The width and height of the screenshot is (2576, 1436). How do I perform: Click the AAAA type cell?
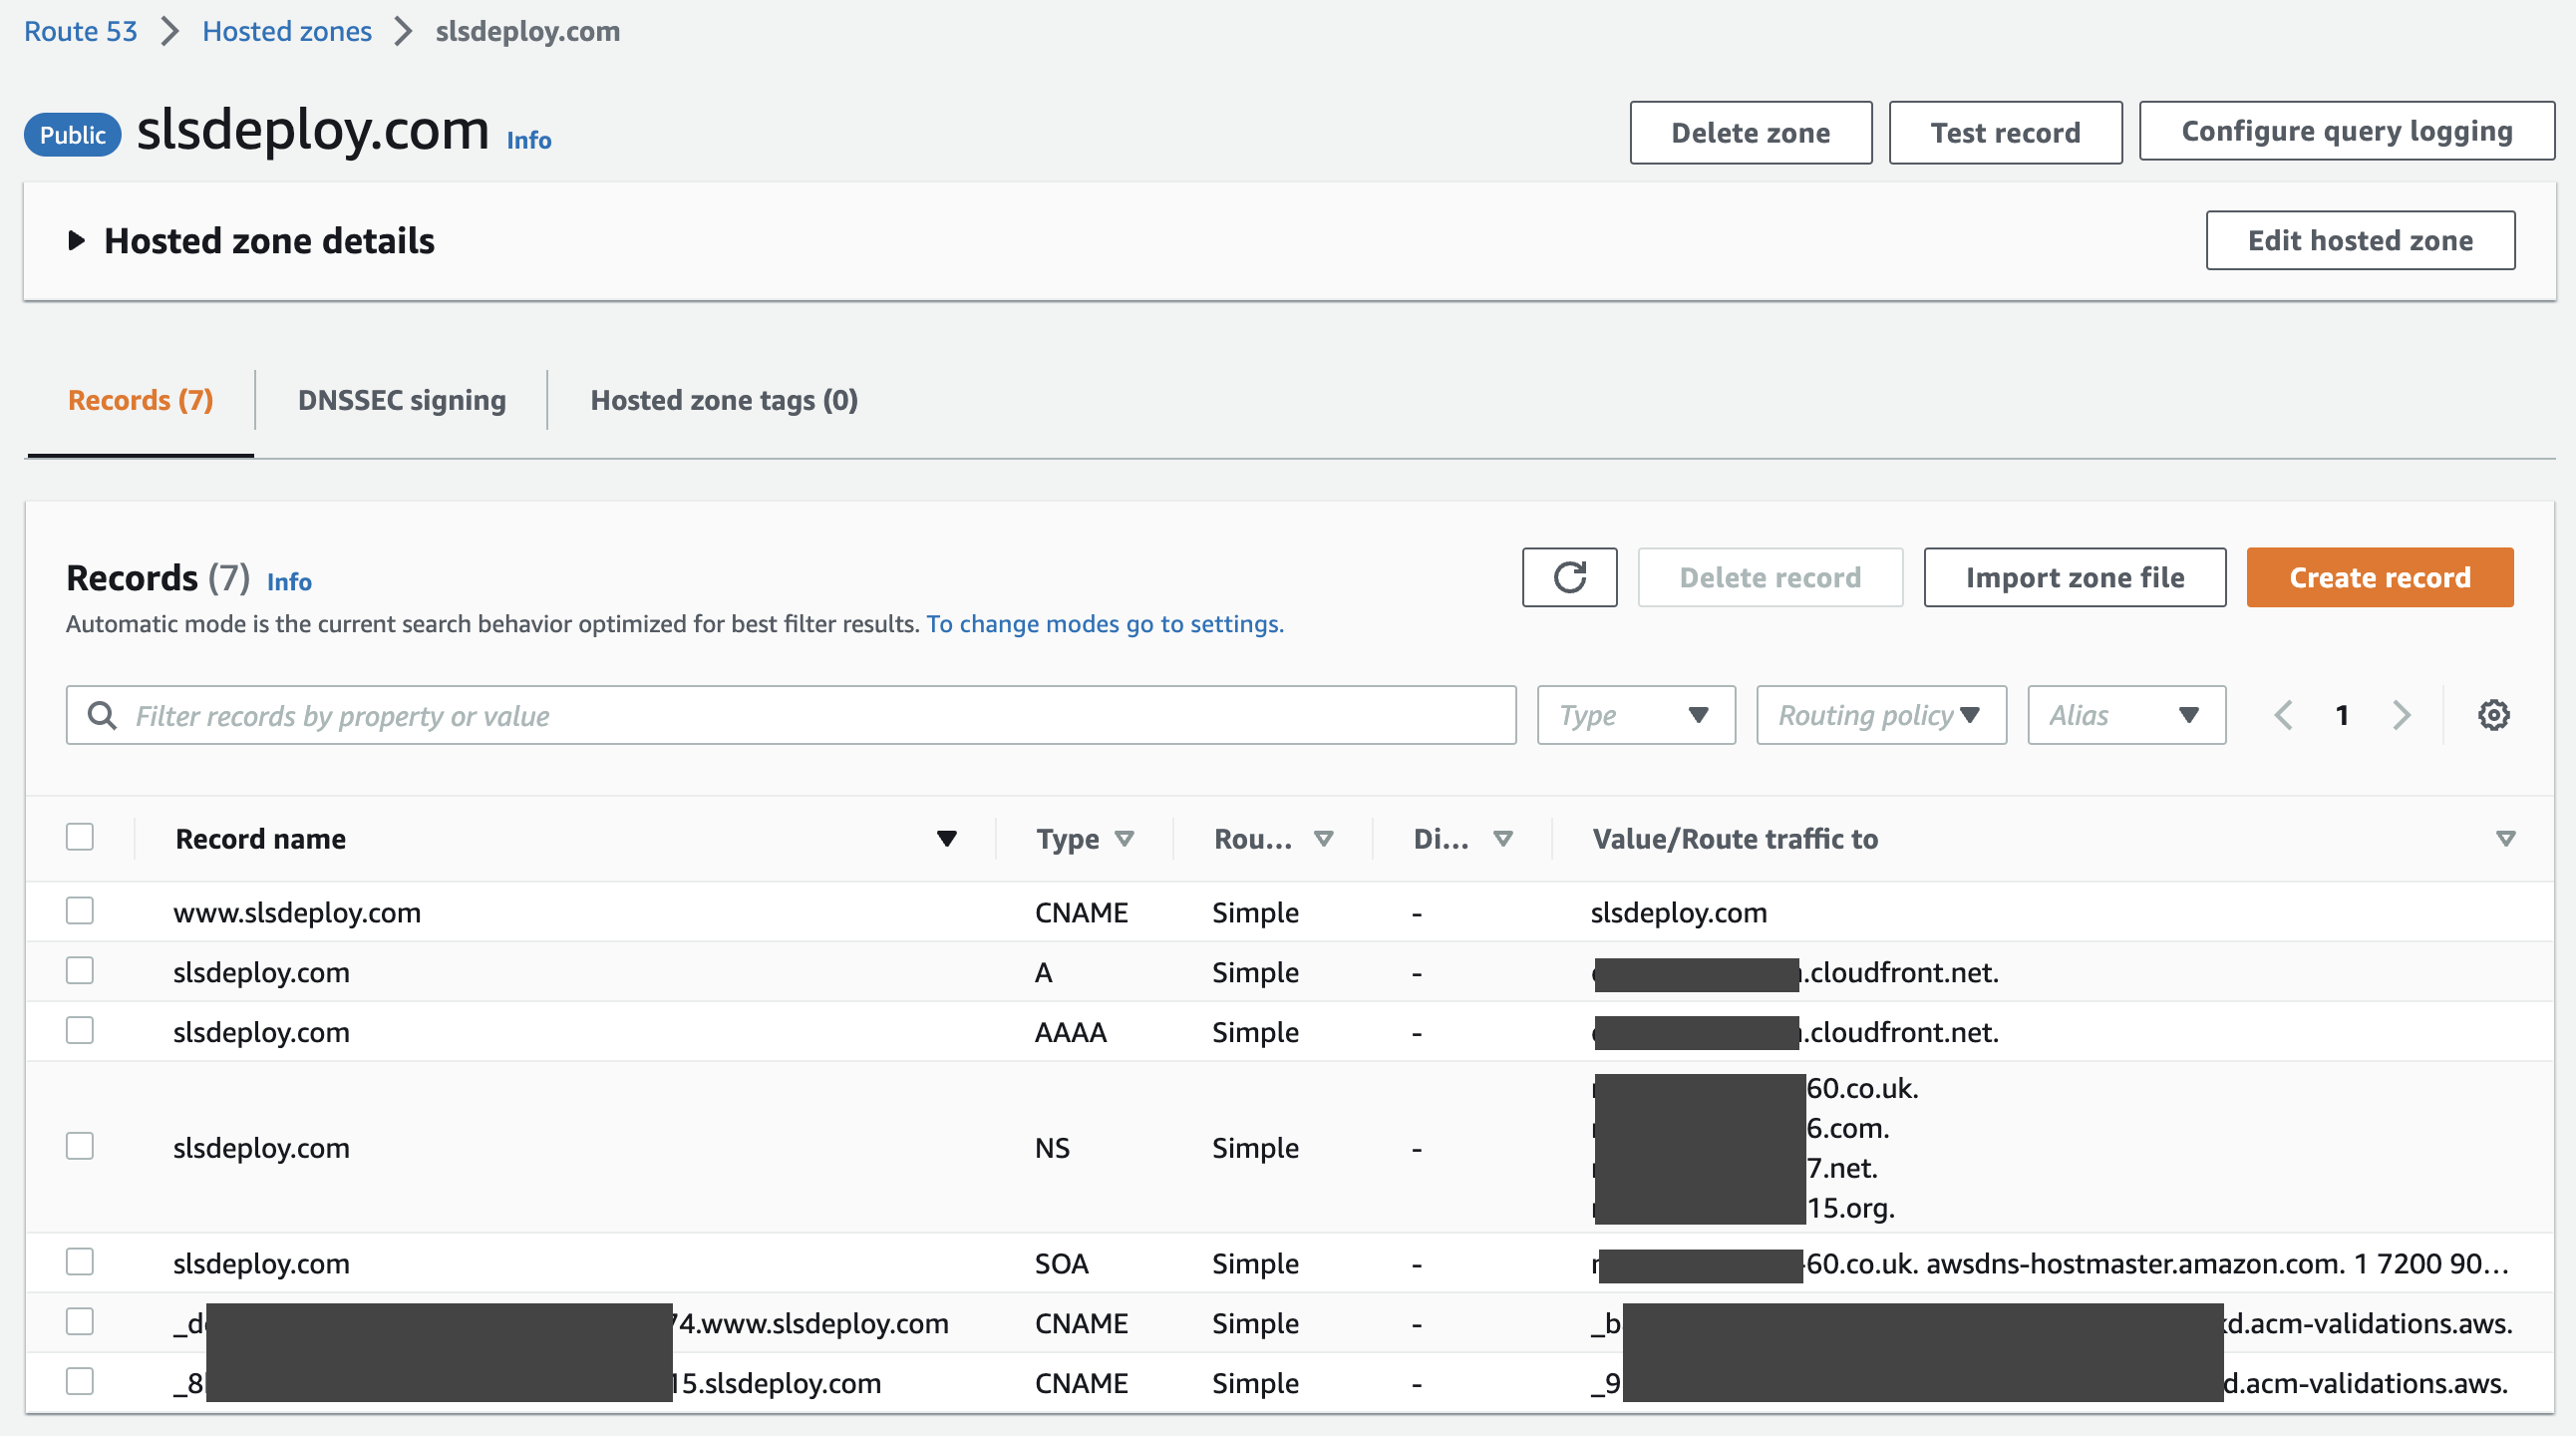(x=1070, y=1032)
